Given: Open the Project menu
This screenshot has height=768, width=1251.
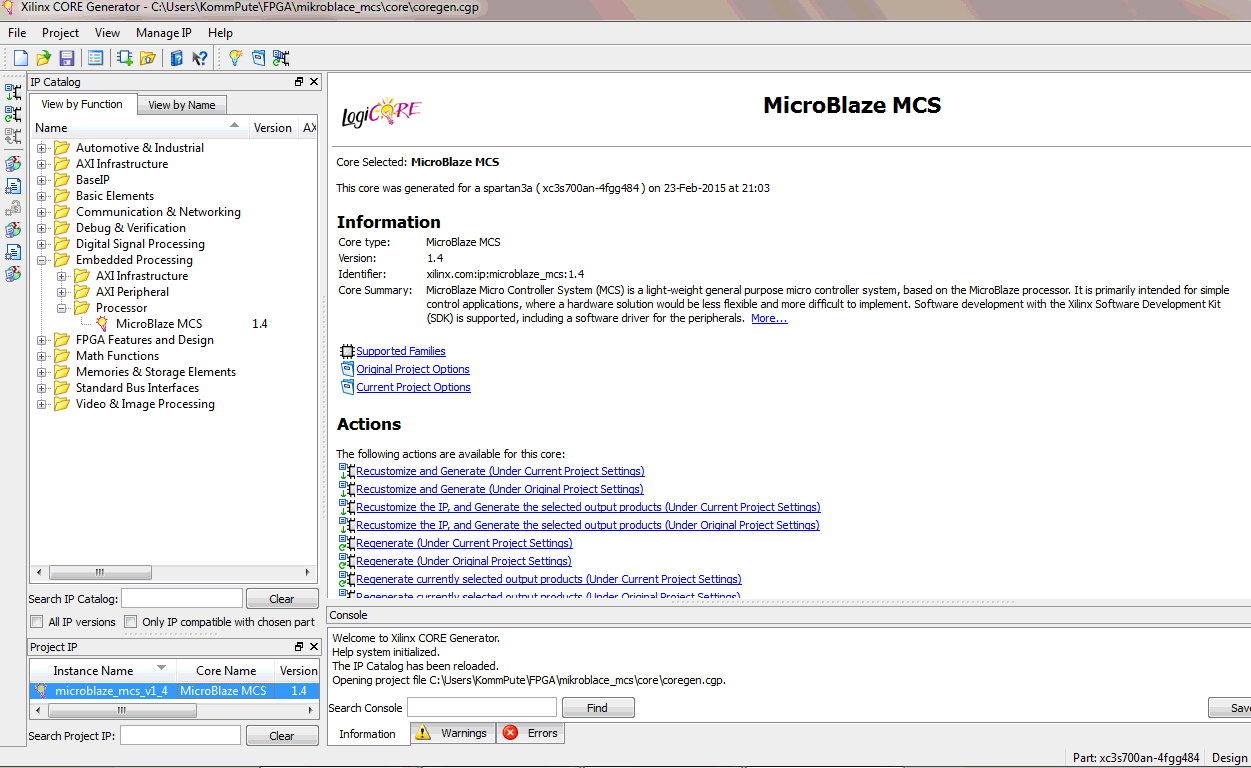Looking at the screenshot, I should click(60, 33).
